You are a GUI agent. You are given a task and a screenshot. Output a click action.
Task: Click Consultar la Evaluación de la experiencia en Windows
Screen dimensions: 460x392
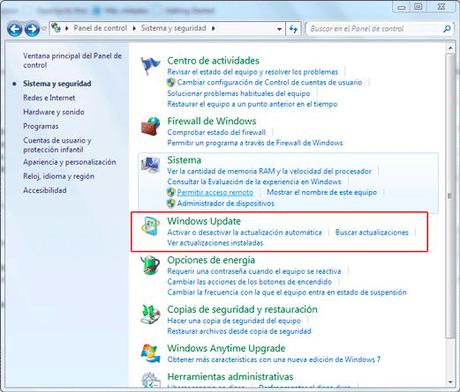(254, 182)
